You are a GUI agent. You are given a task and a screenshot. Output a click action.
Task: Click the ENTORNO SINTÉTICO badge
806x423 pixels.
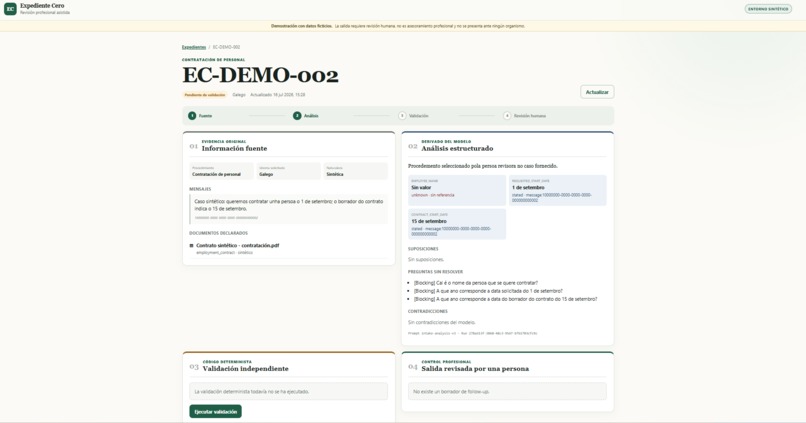pyautogui.click(x=768, y=9)
